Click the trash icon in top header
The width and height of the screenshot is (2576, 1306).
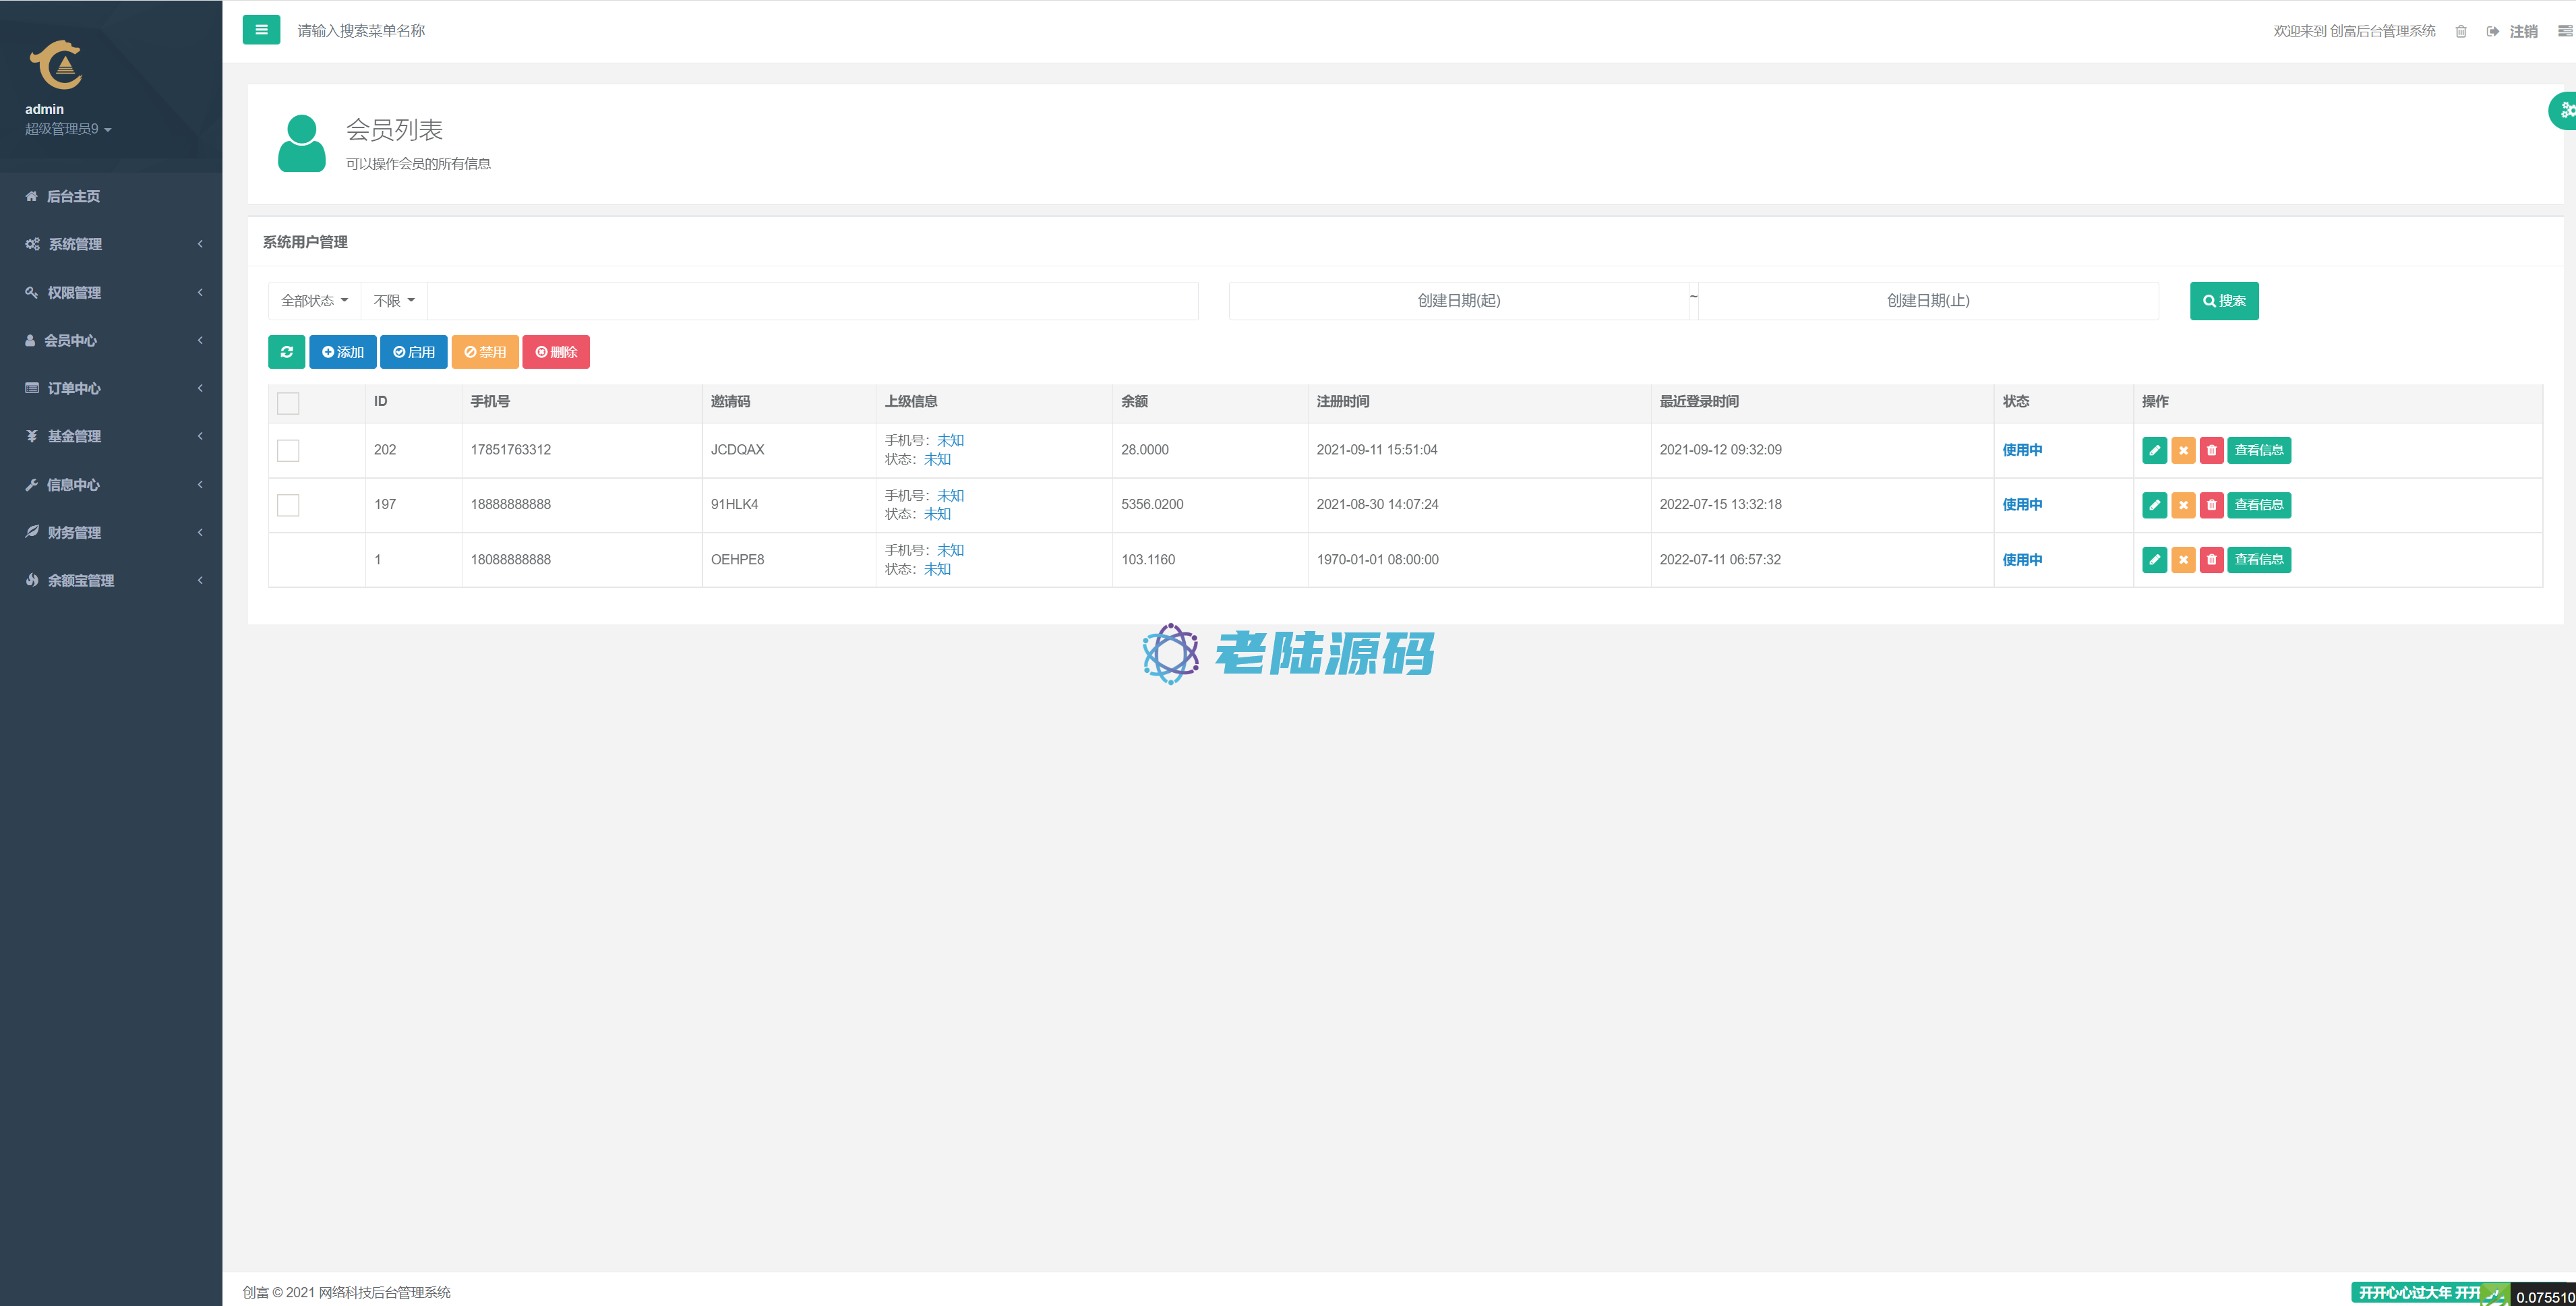[2461, 31]
